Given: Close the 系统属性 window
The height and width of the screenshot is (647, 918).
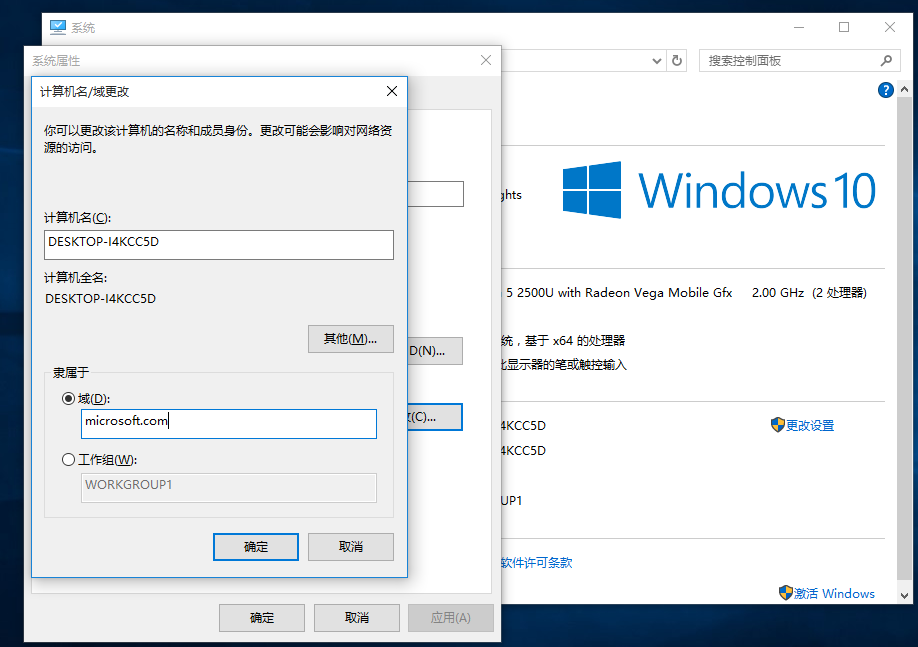Looking at the screenshot, I should (x=485, y=60).
